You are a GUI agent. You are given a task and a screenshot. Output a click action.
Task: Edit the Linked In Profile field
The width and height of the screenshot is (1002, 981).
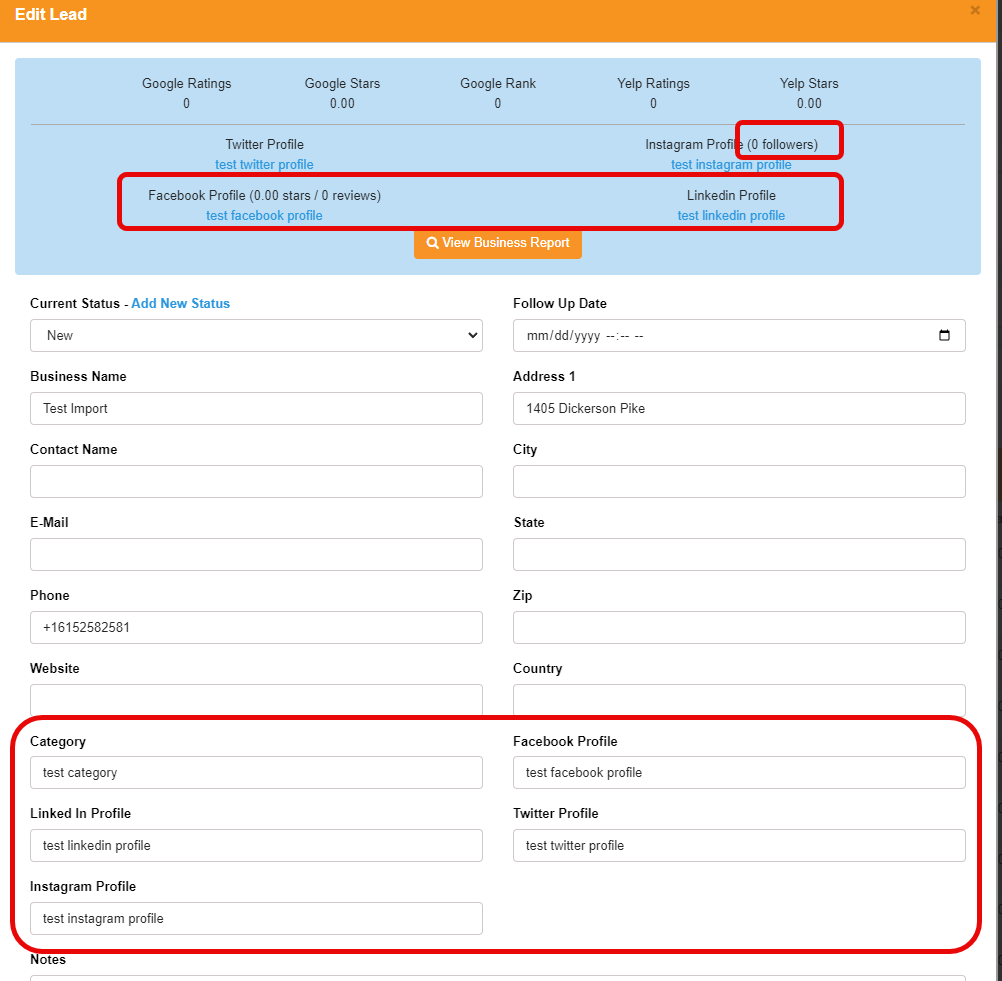pos(256,846)
